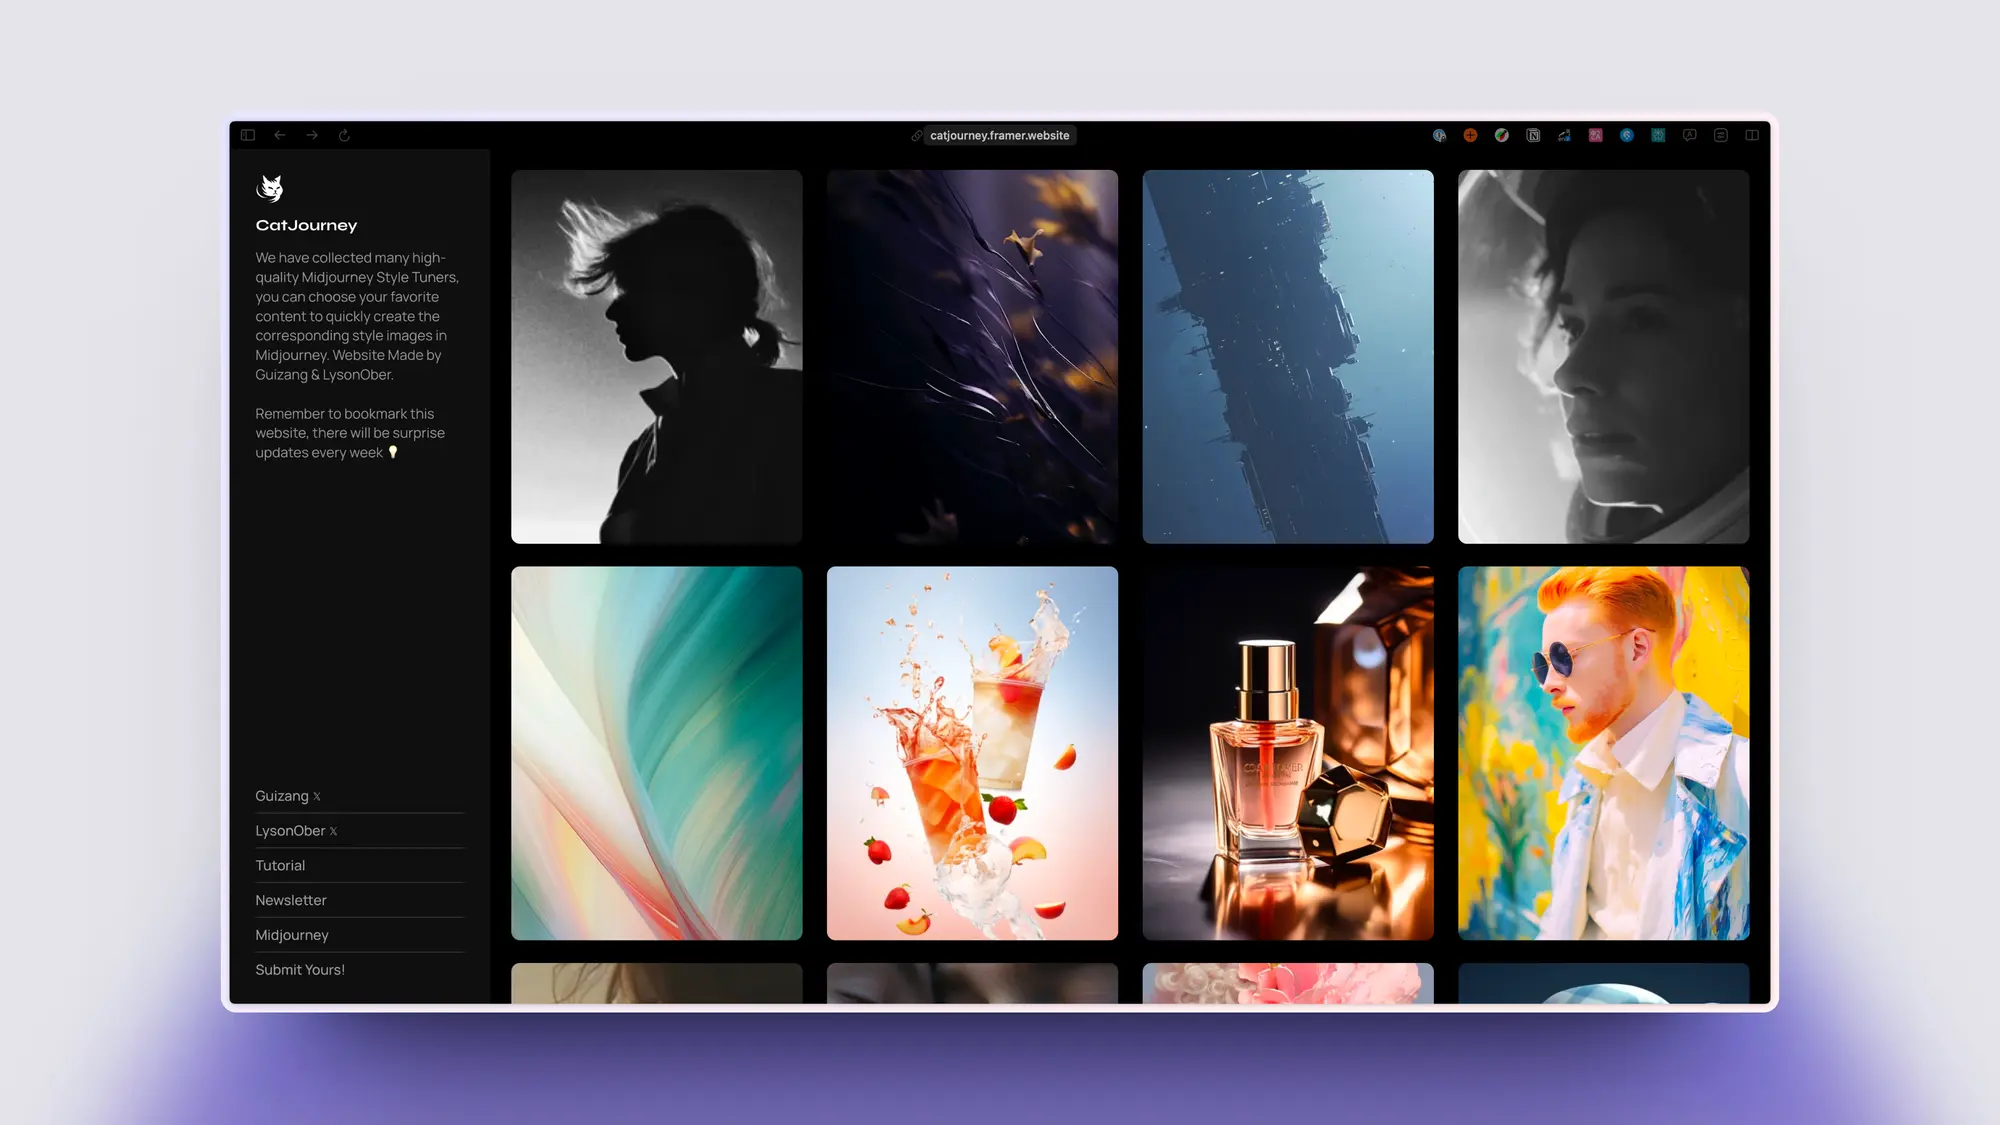The image size is (2000, 1125).
Task: Open the partially visible pink flower thumbnail
Action: point(1288,983)
